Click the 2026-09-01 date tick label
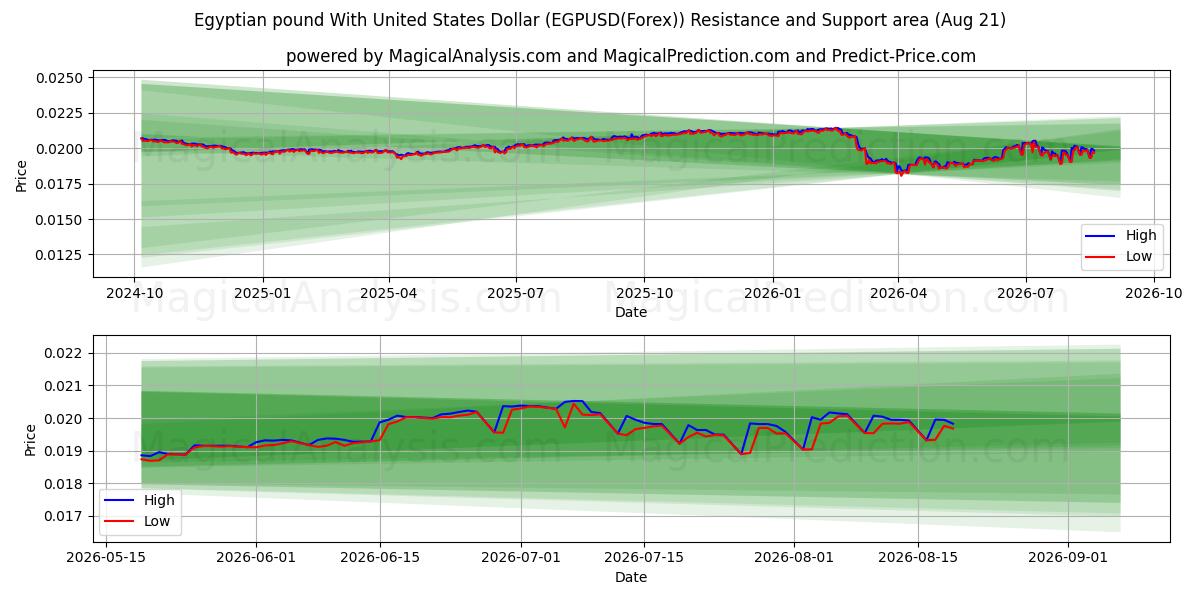This screenshot has height=600, width=1200. point(1068,559)
